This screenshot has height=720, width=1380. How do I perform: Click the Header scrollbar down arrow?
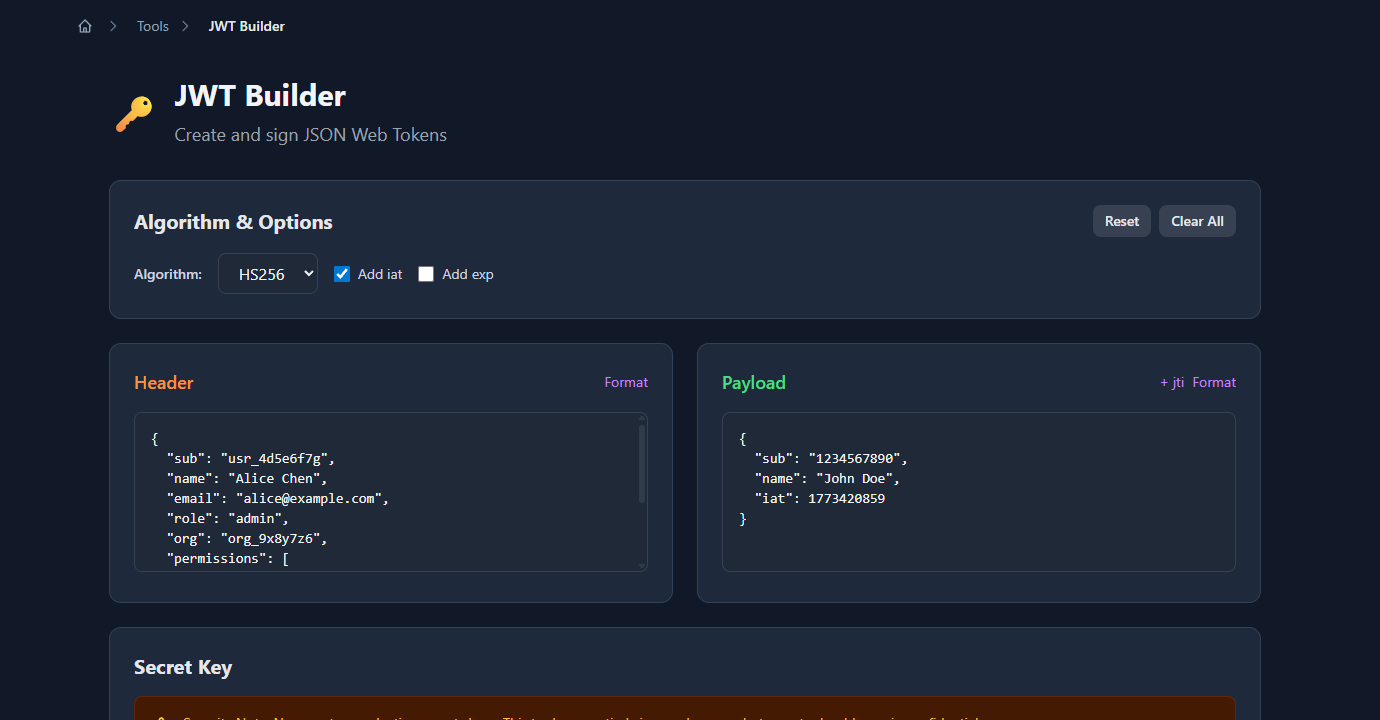pos(642,566)
